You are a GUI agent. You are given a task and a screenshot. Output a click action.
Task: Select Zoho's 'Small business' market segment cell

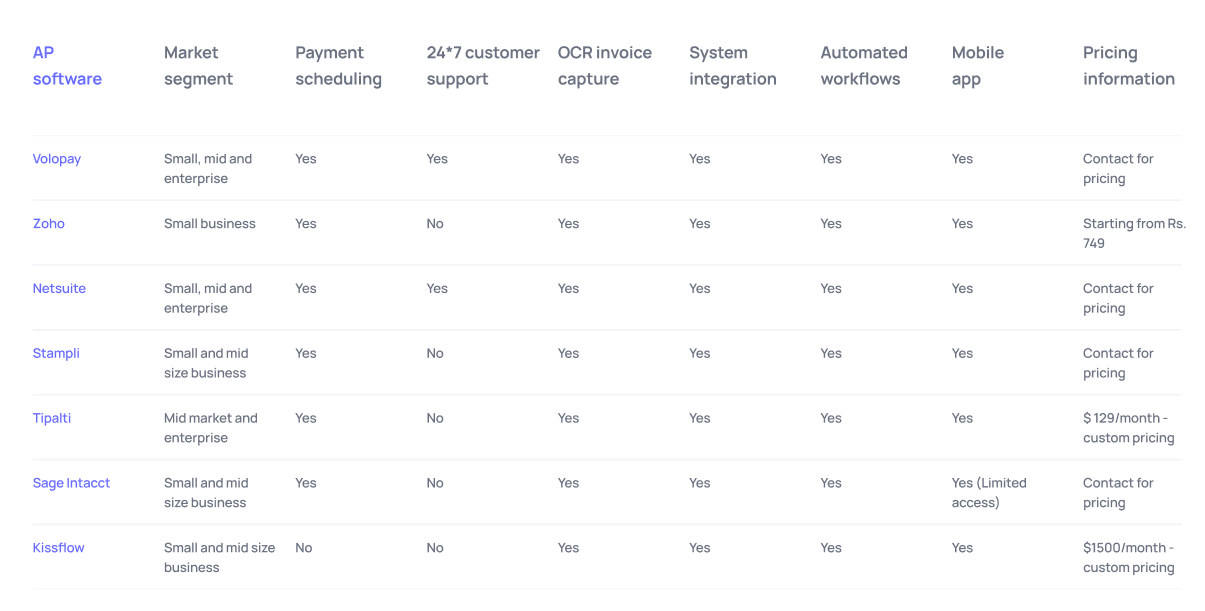click(210, 224)
